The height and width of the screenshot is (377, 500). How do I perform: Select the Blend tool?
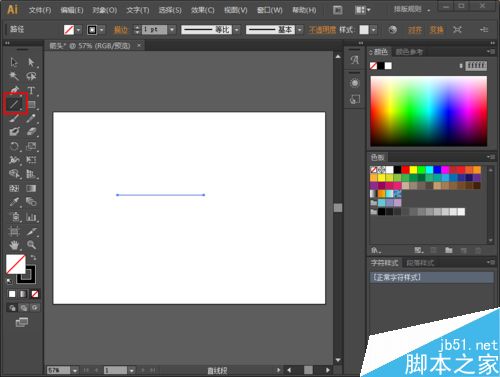pos(31,202)
